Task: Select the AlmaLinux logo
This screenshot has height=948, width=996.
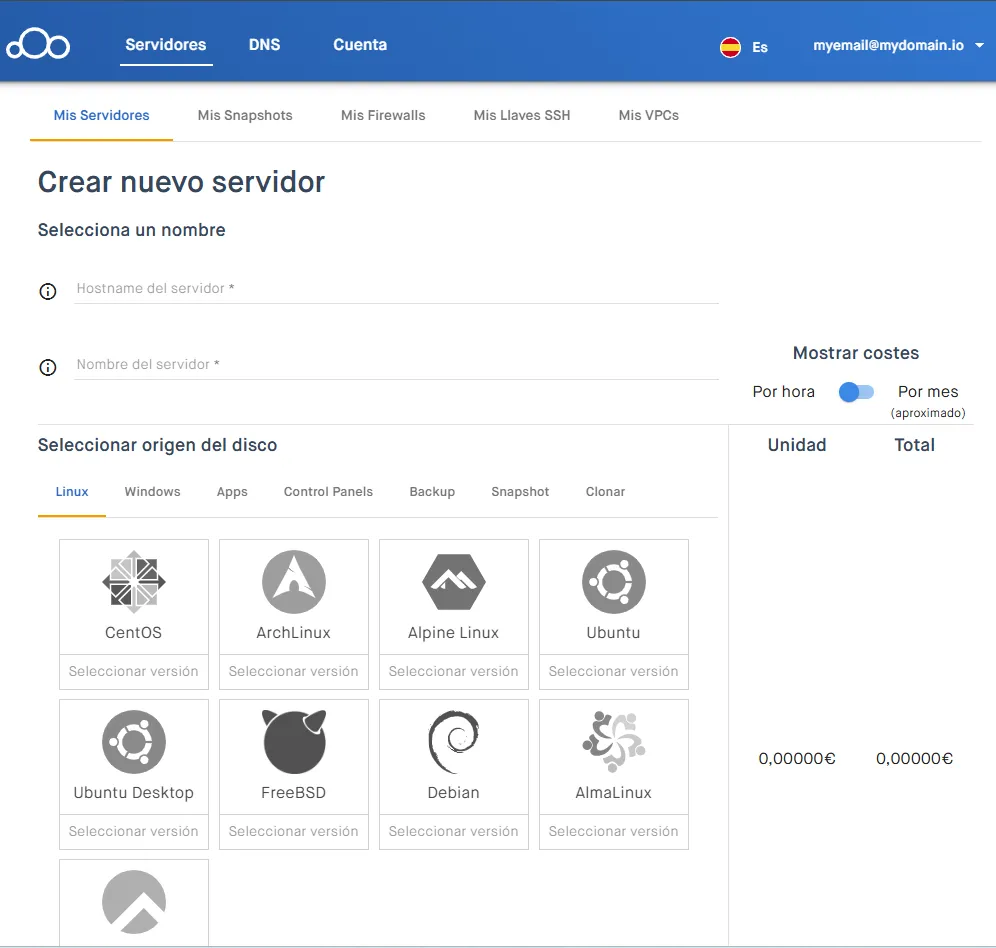Action: click(x=614, y=741)
